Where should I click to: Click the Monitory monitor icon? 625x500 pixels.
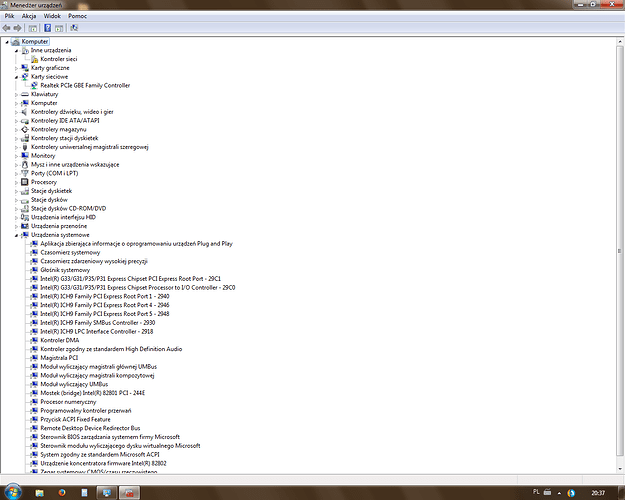coord(25,156)
